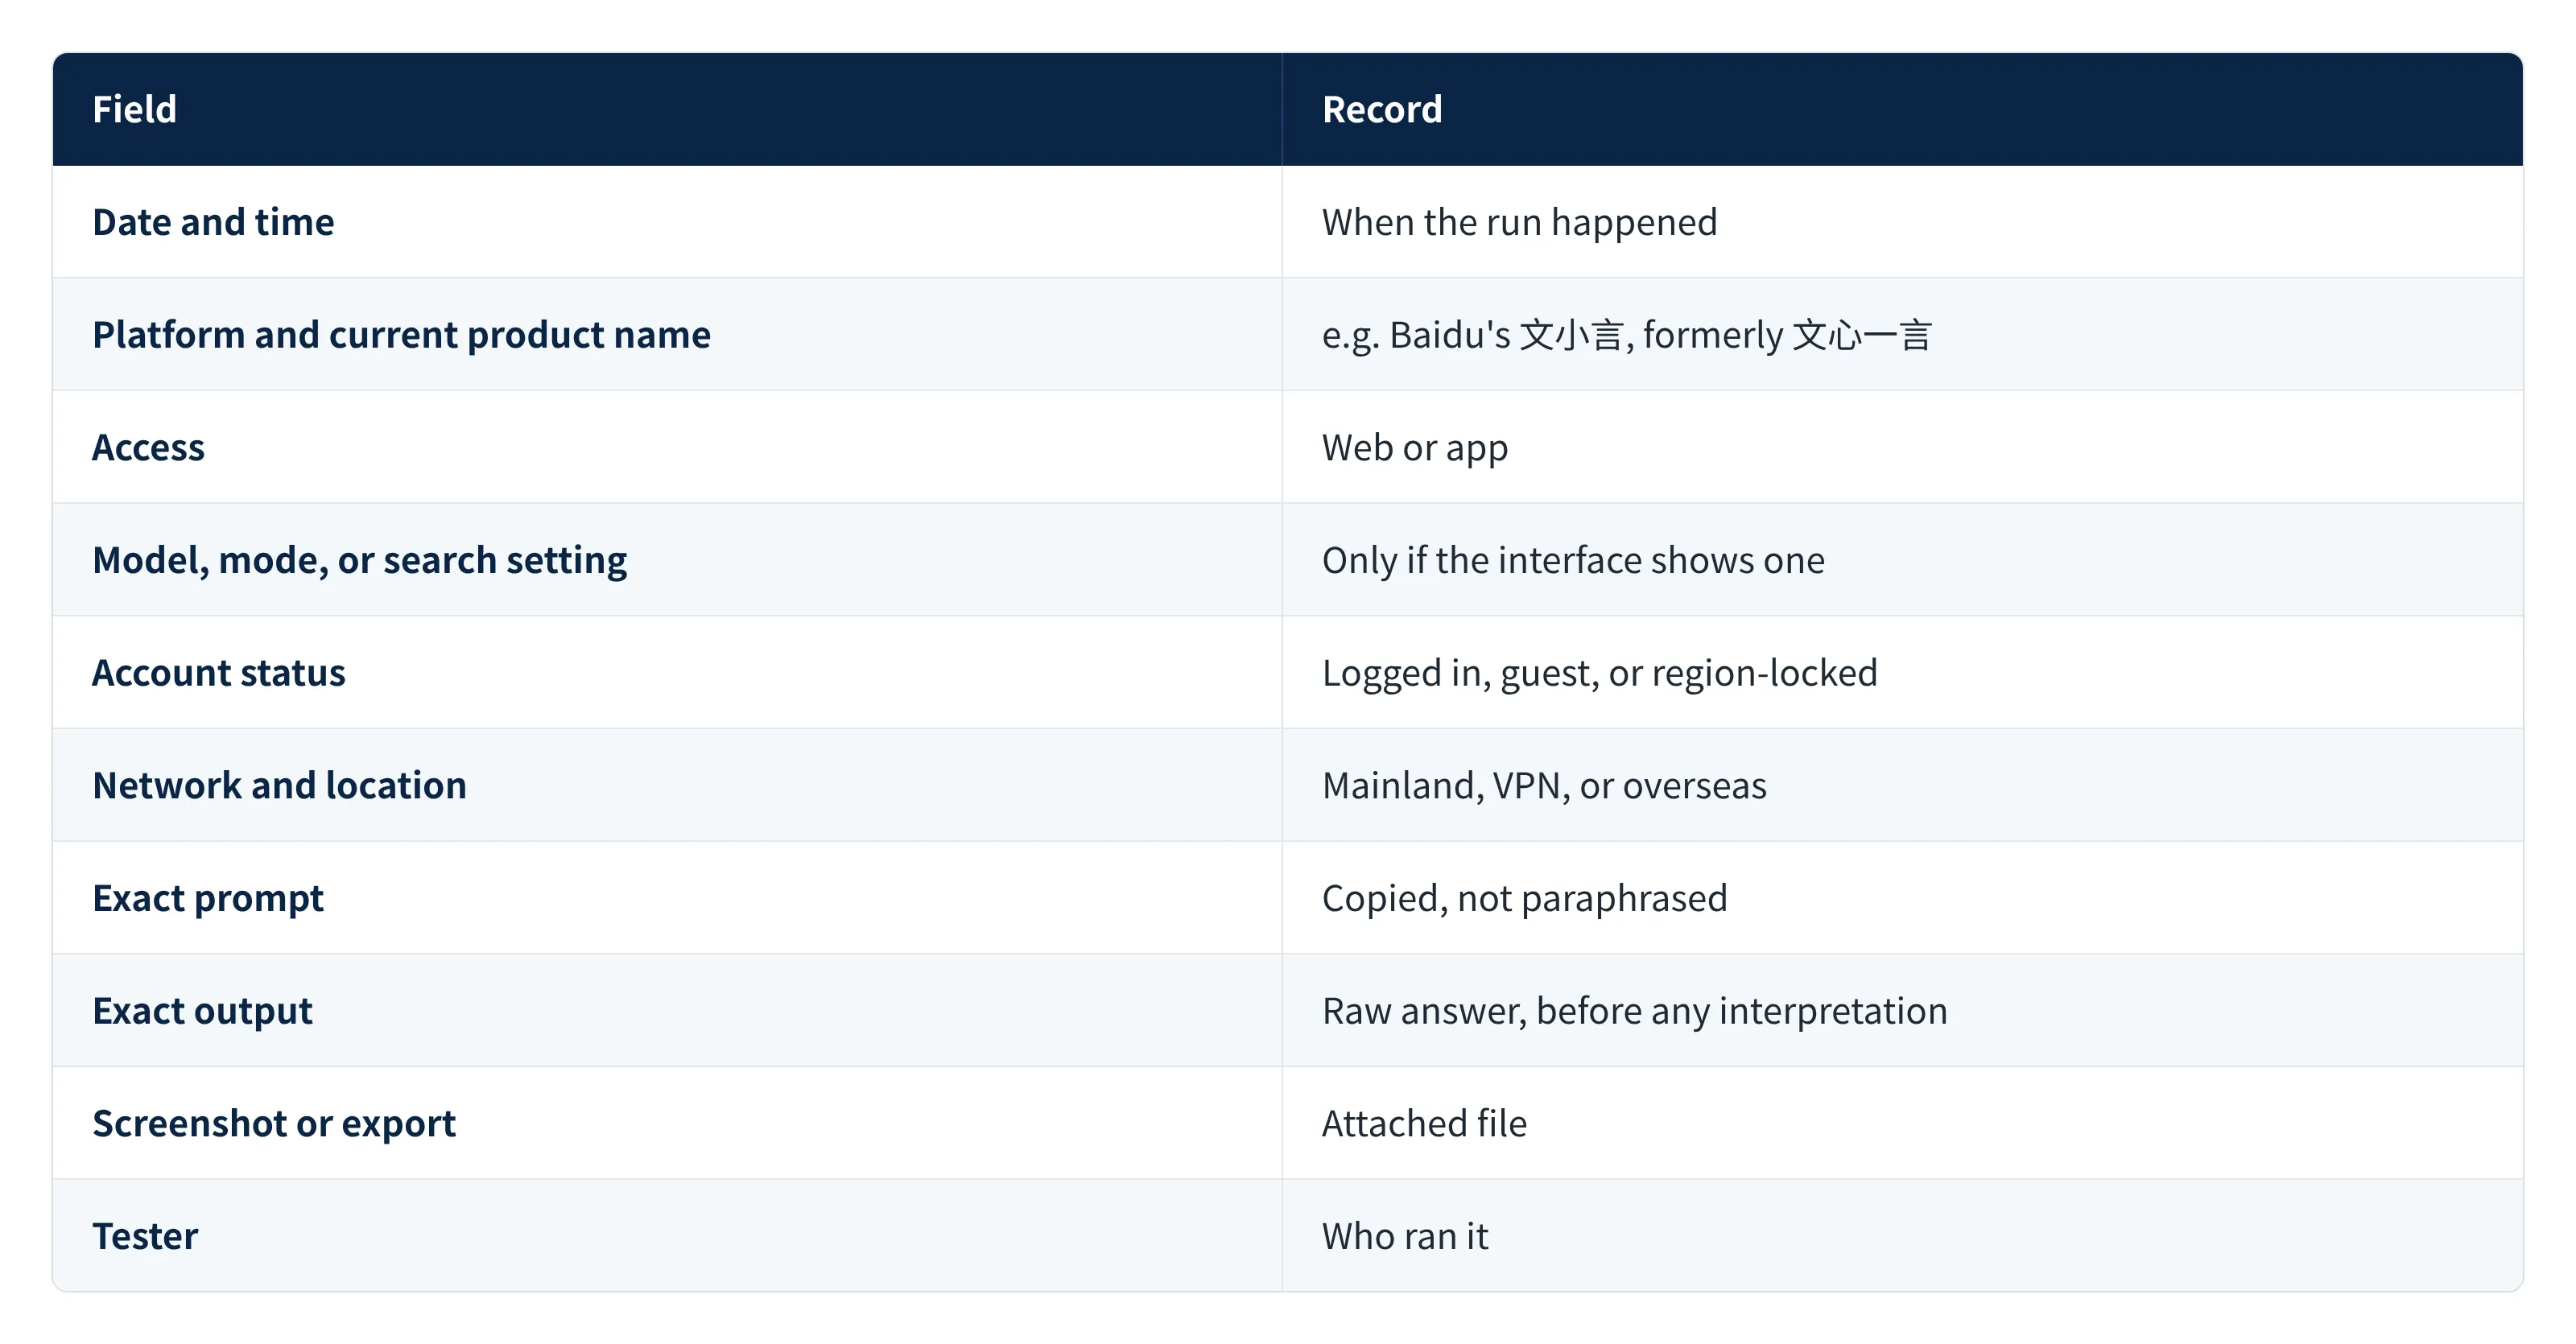Viewport: 2576px width, 1344px height.
Task: Click the Baidu's 文小言 example cell
Action: pos(1902,335)
